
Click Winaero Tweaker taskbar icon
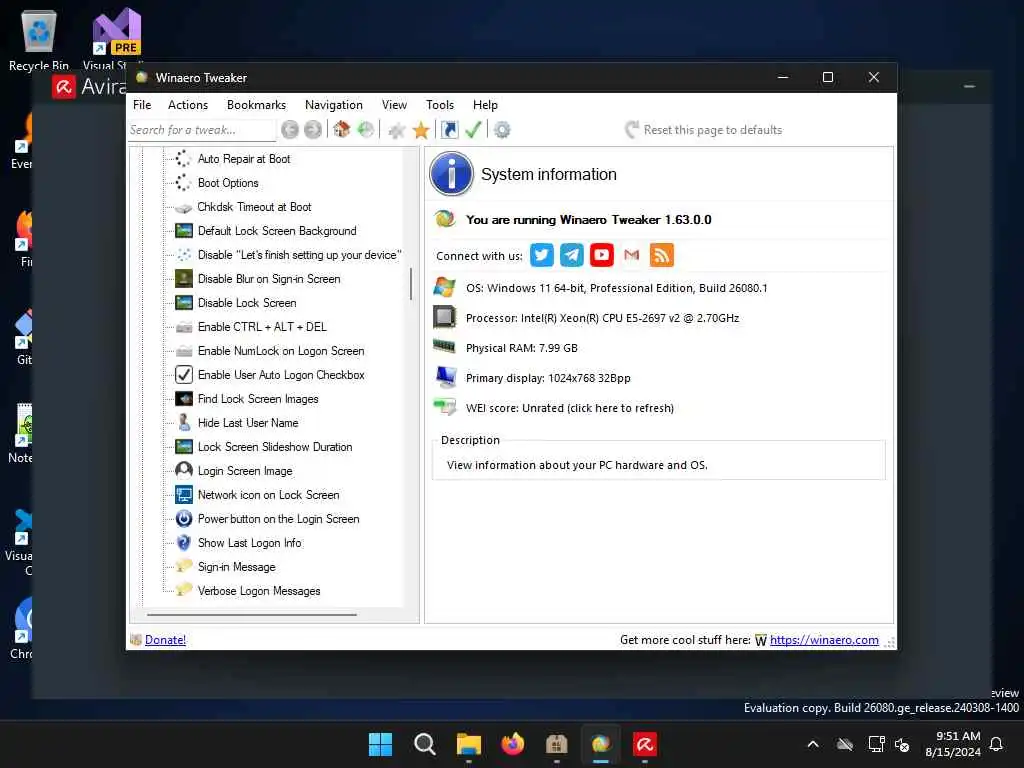point(601,744)
